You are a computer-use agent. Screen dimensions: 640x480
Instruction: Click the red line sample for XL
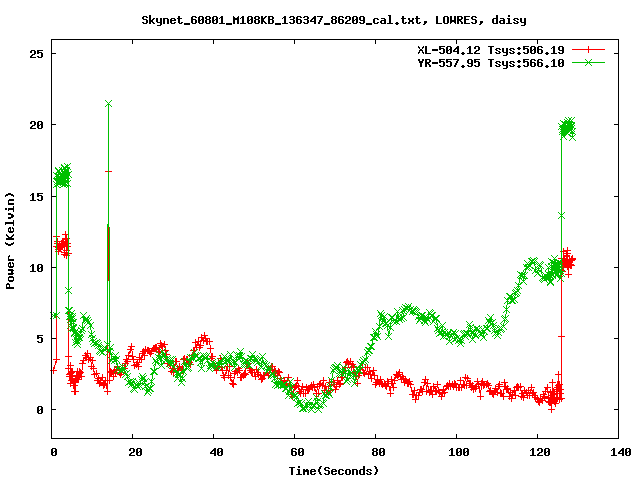point(588,50)
